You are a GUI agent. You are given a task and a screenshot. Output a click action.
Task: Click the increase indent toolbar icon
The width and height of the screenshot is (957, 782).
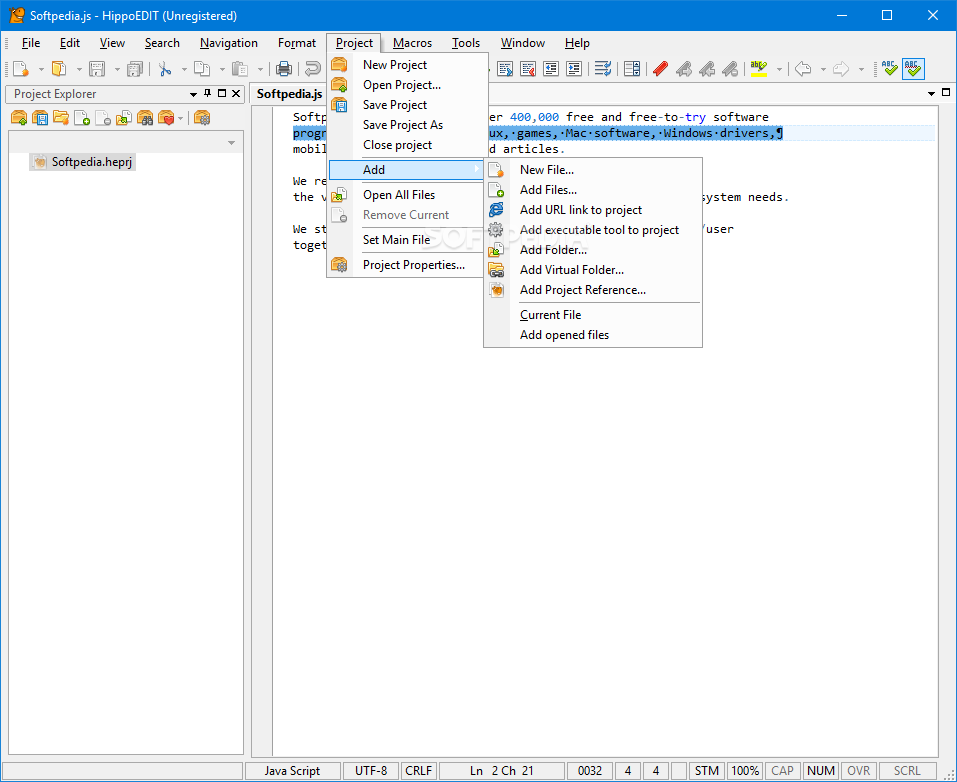[574, 68]
